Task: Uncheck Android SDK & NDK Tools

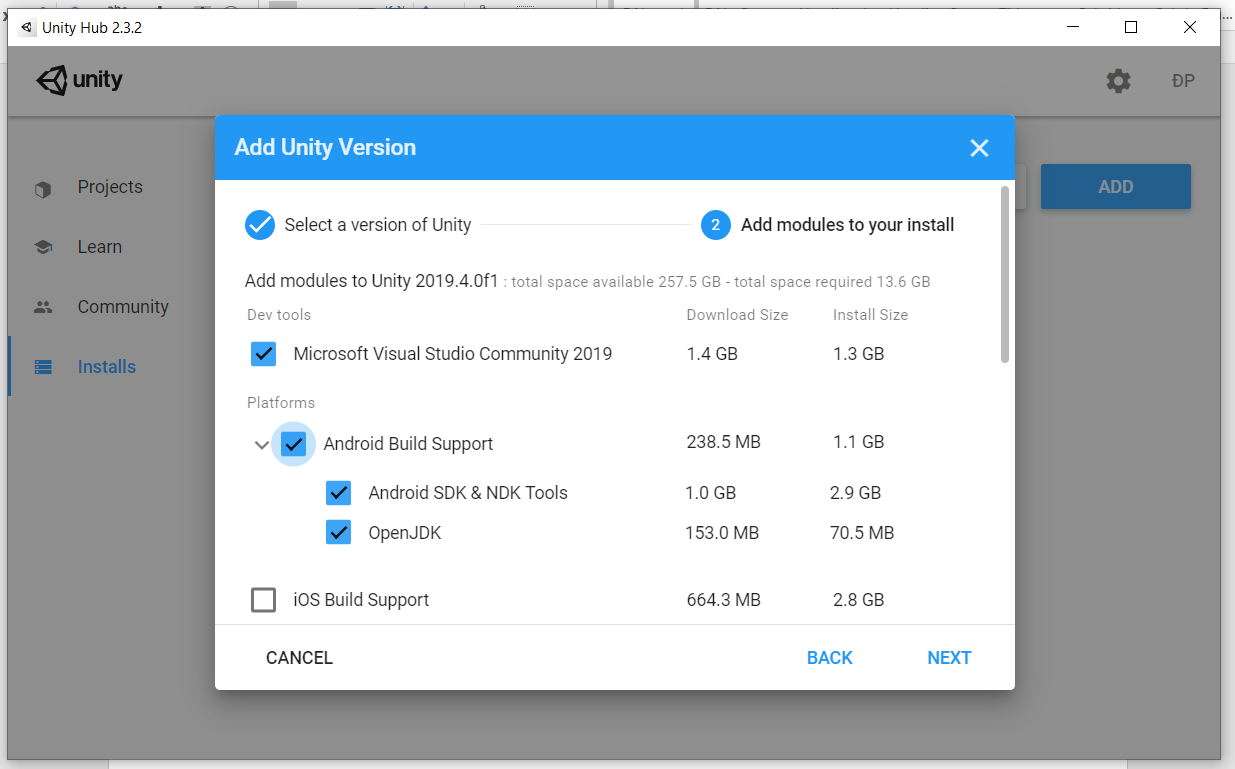Action: tap(339, 493)
